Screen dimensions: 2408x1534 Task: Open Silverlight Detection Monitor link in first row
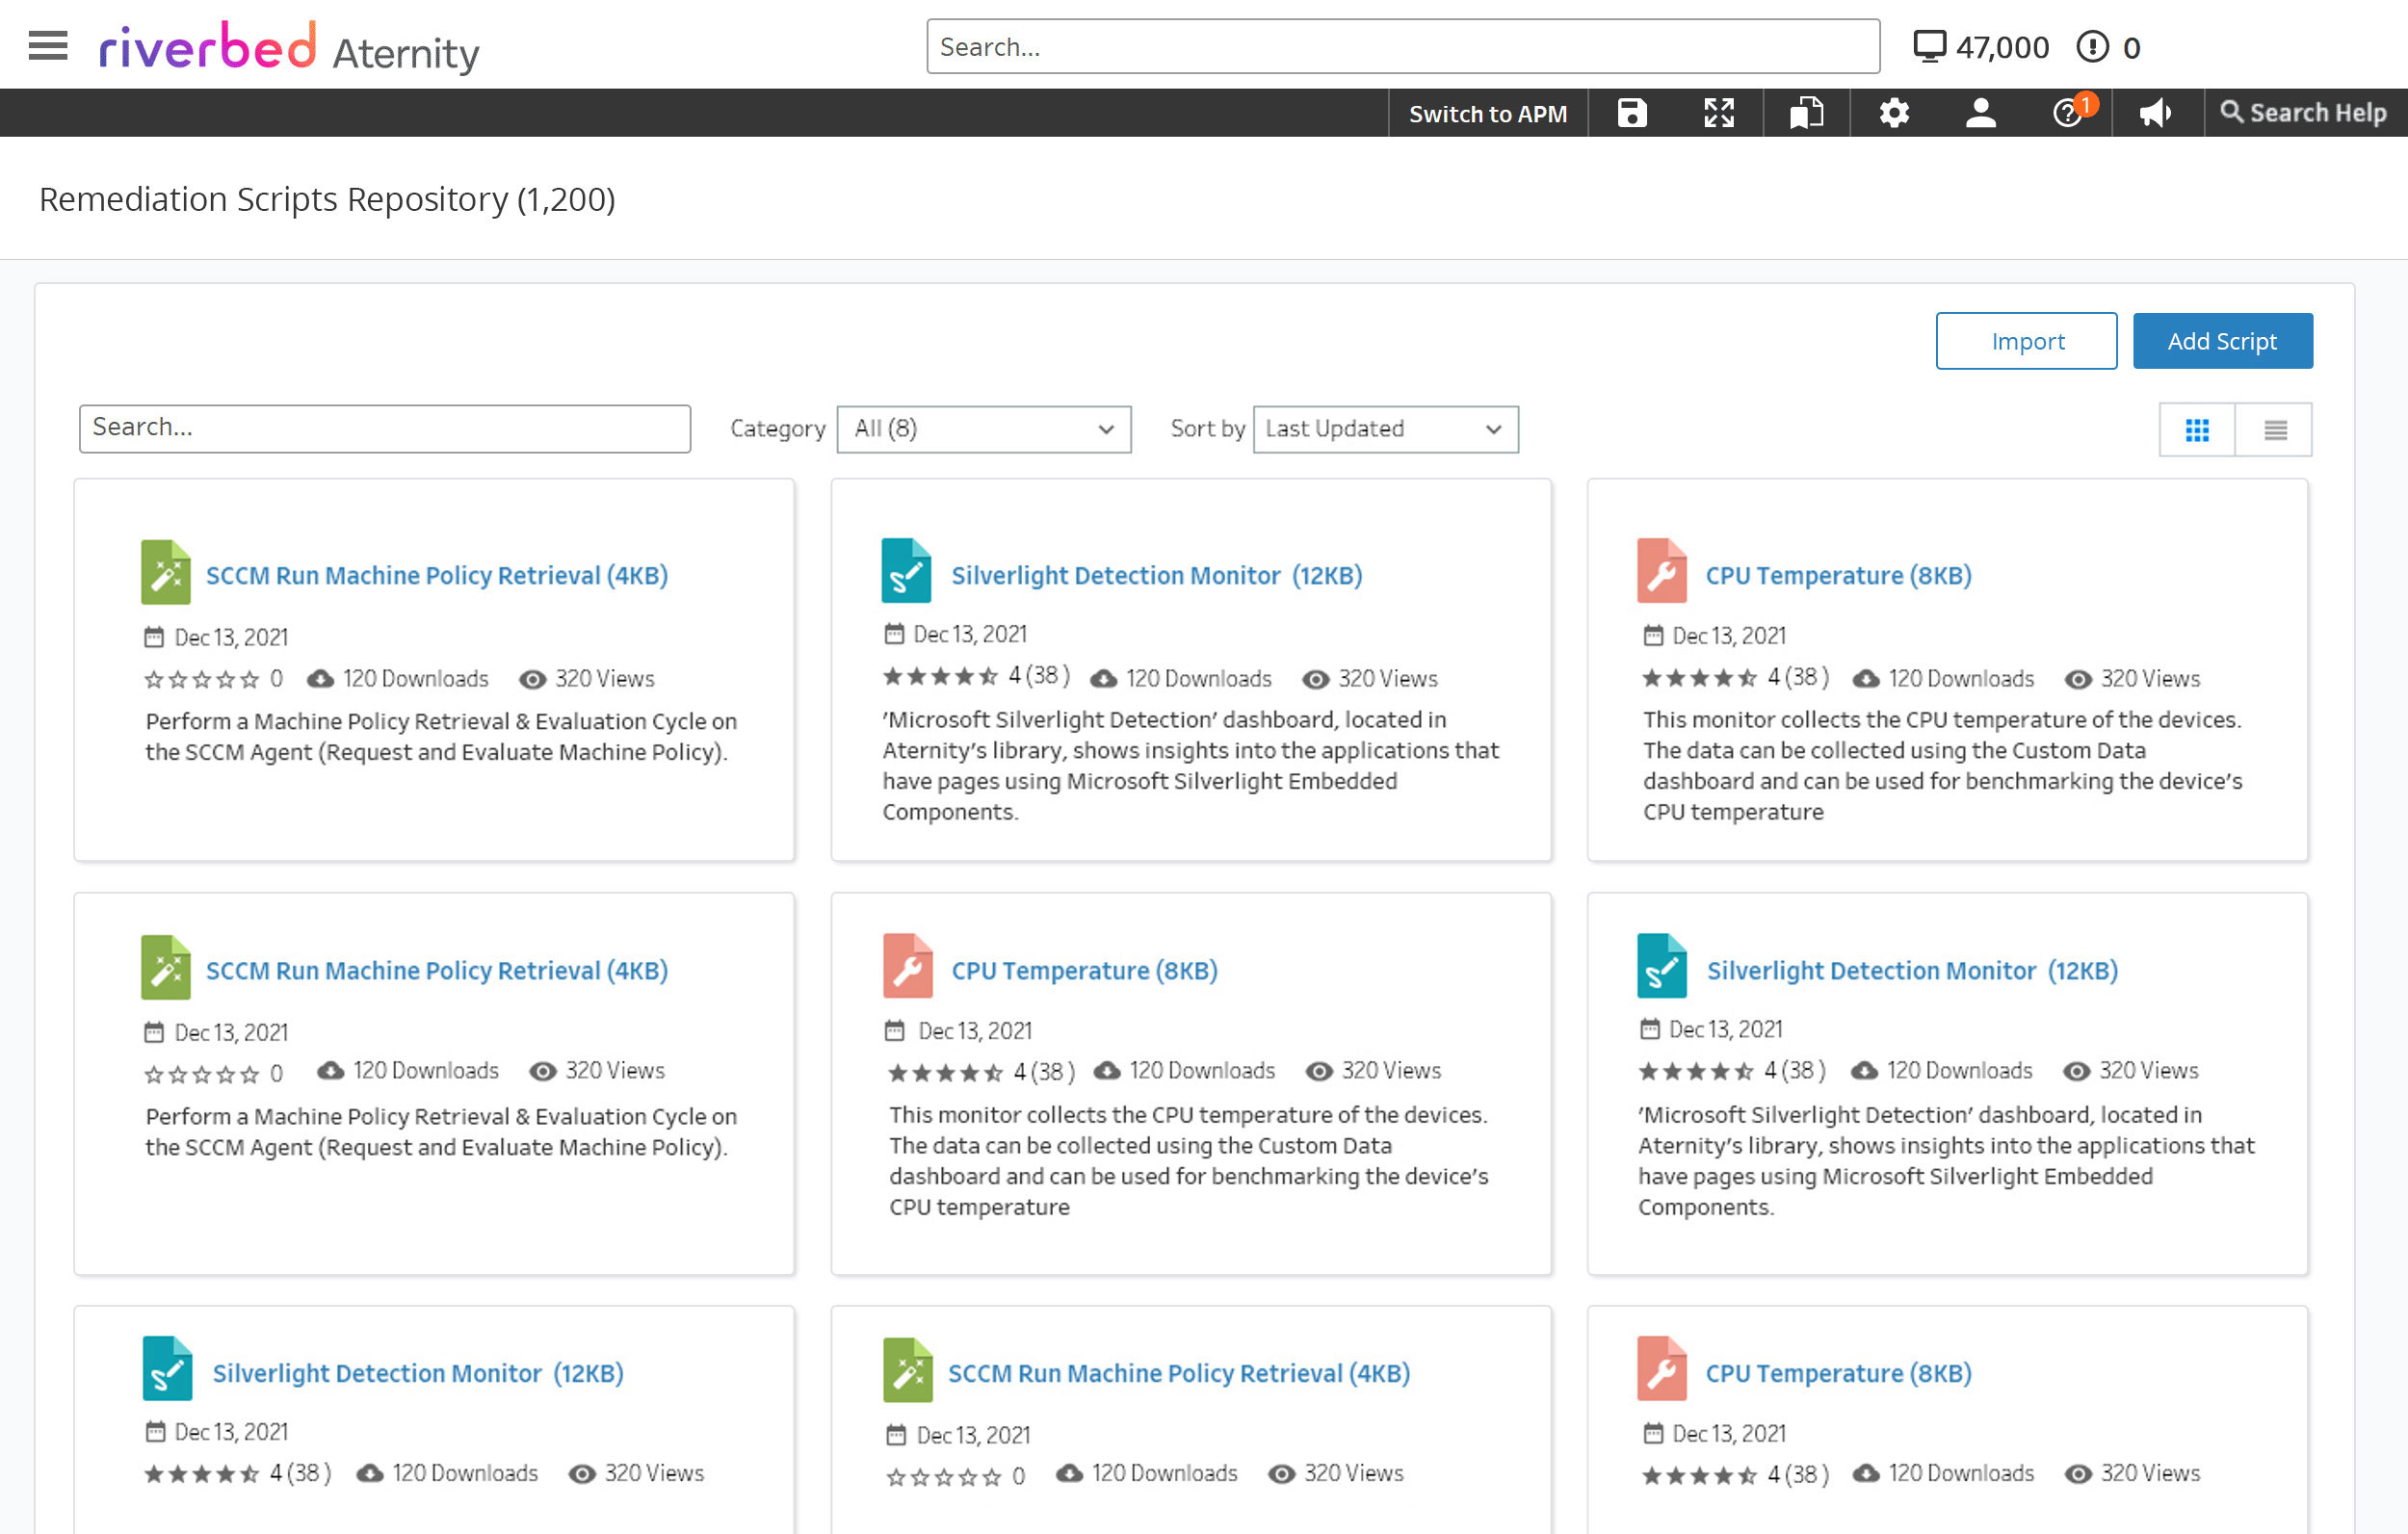[x=1156, y=576]
